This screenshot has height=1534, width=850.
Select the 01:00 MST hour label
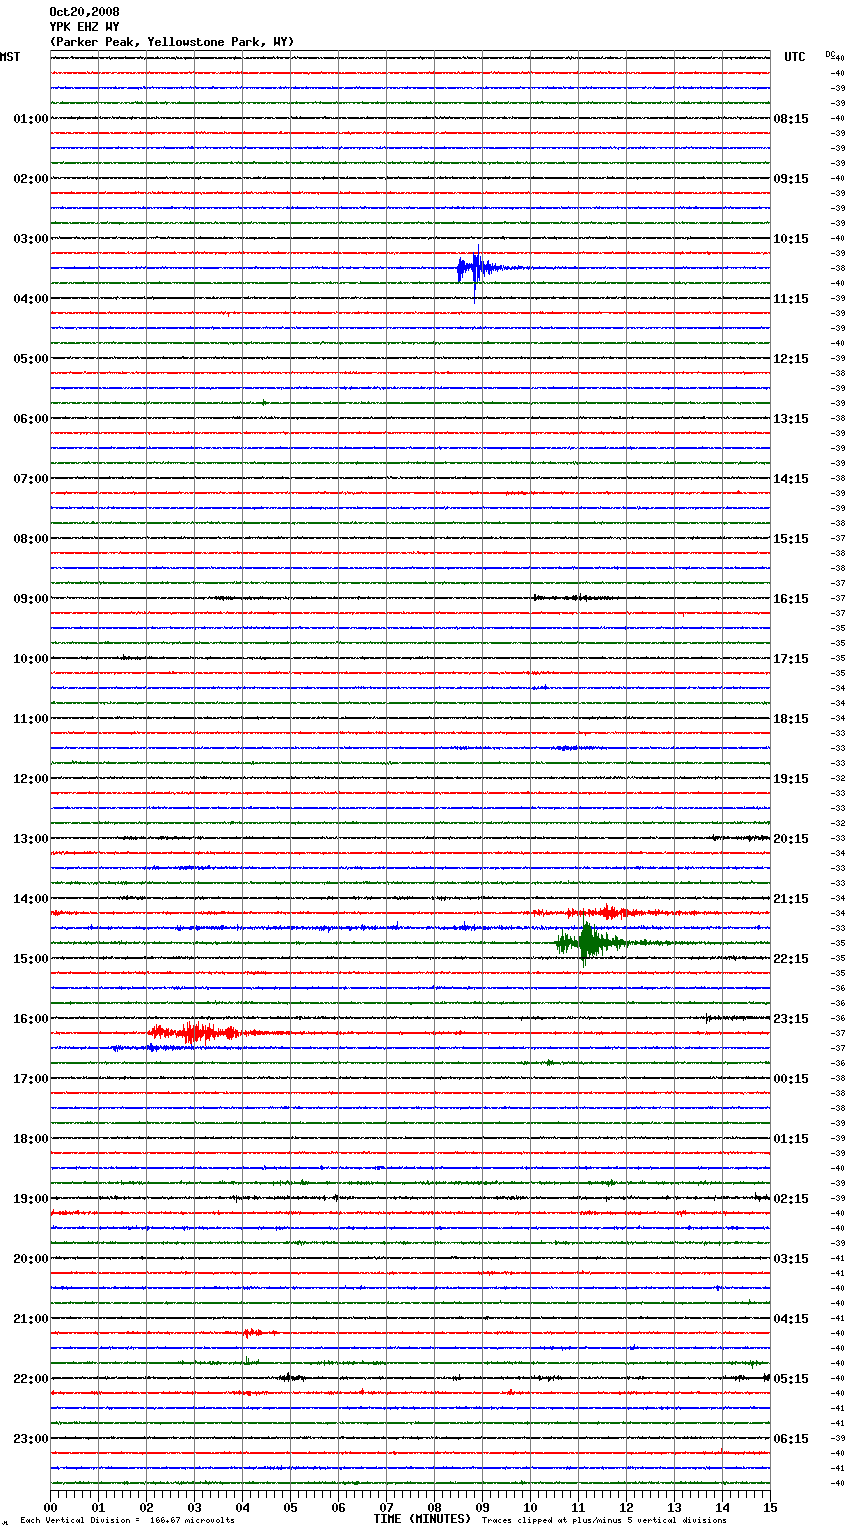[31, 119]
